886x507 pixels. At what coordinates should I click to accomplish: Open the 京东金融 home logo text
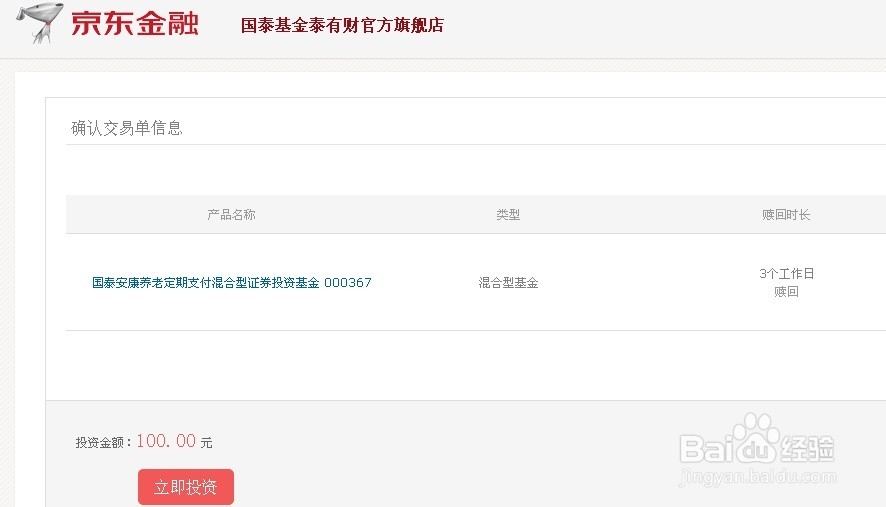click(x=134, y=23)
